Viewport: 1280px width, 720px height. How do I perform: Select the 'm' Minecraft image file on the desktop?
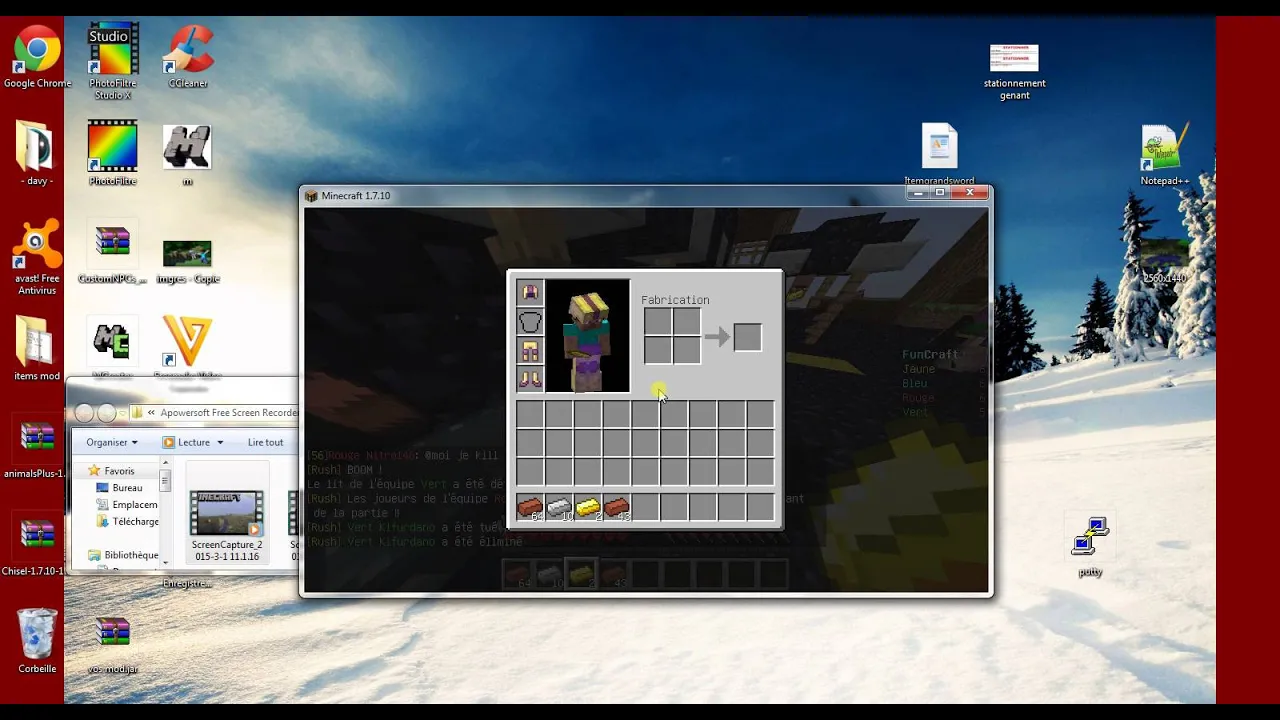point(187,154)
